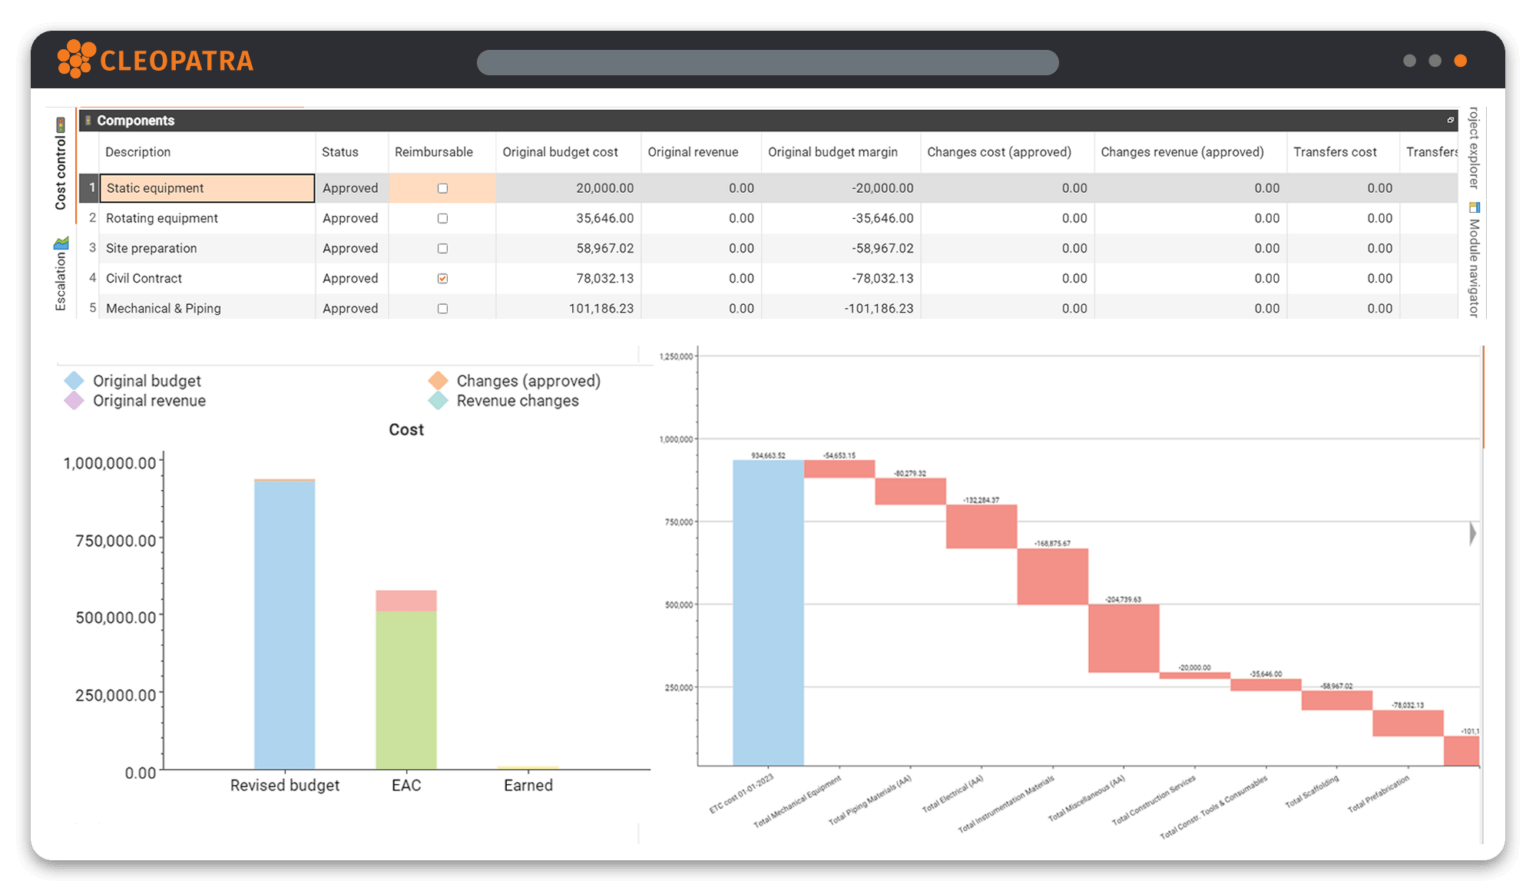Expand the waterfall chart using the right chevron
The image size is (1536, 891).
tap(1471, 533)
